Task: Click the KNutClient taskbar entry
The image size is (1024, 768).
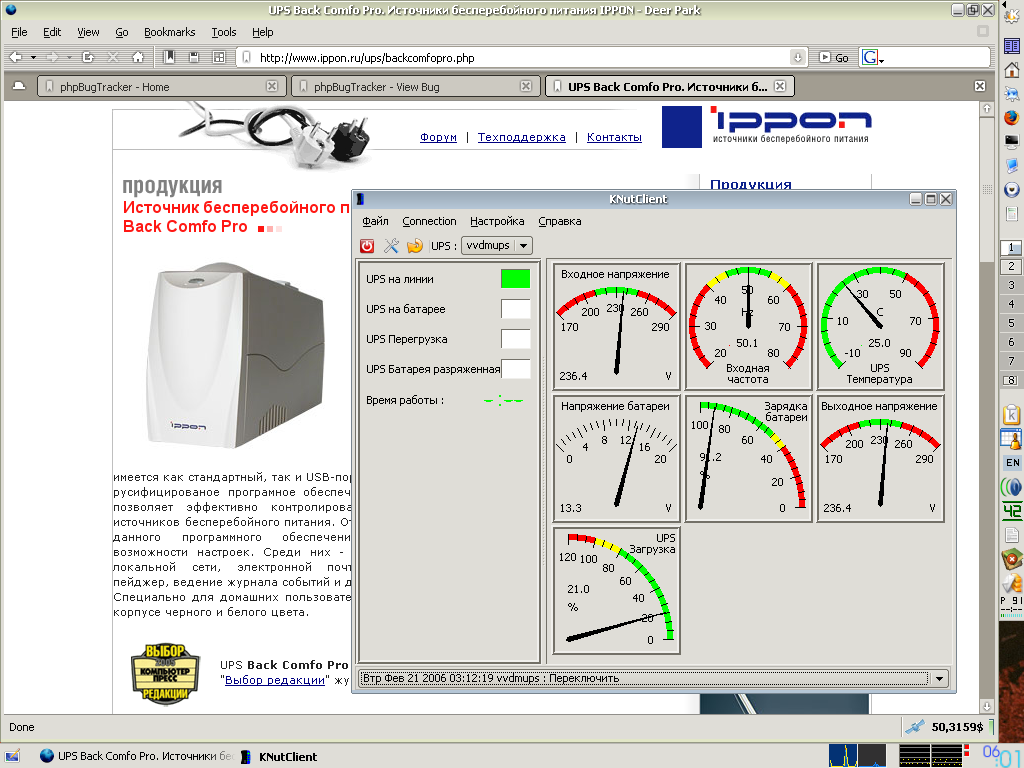Action: [x=280, y=756]
